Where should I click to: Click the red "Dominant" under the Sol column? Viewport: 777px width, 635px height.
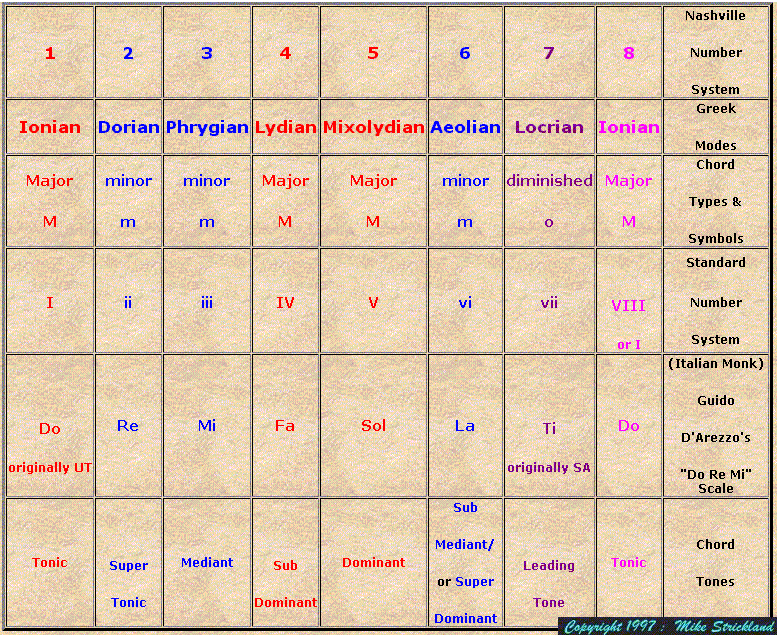click(x=374, y=563)
